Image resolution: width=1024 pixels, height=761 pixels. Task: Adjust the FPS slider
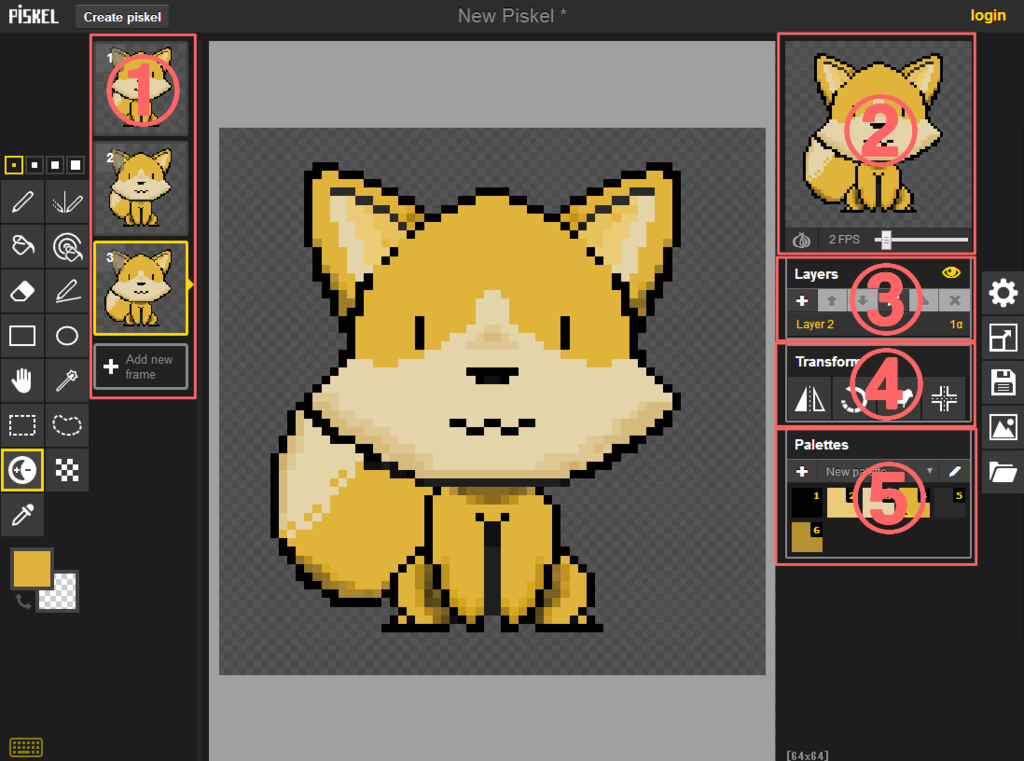point(921,240)
